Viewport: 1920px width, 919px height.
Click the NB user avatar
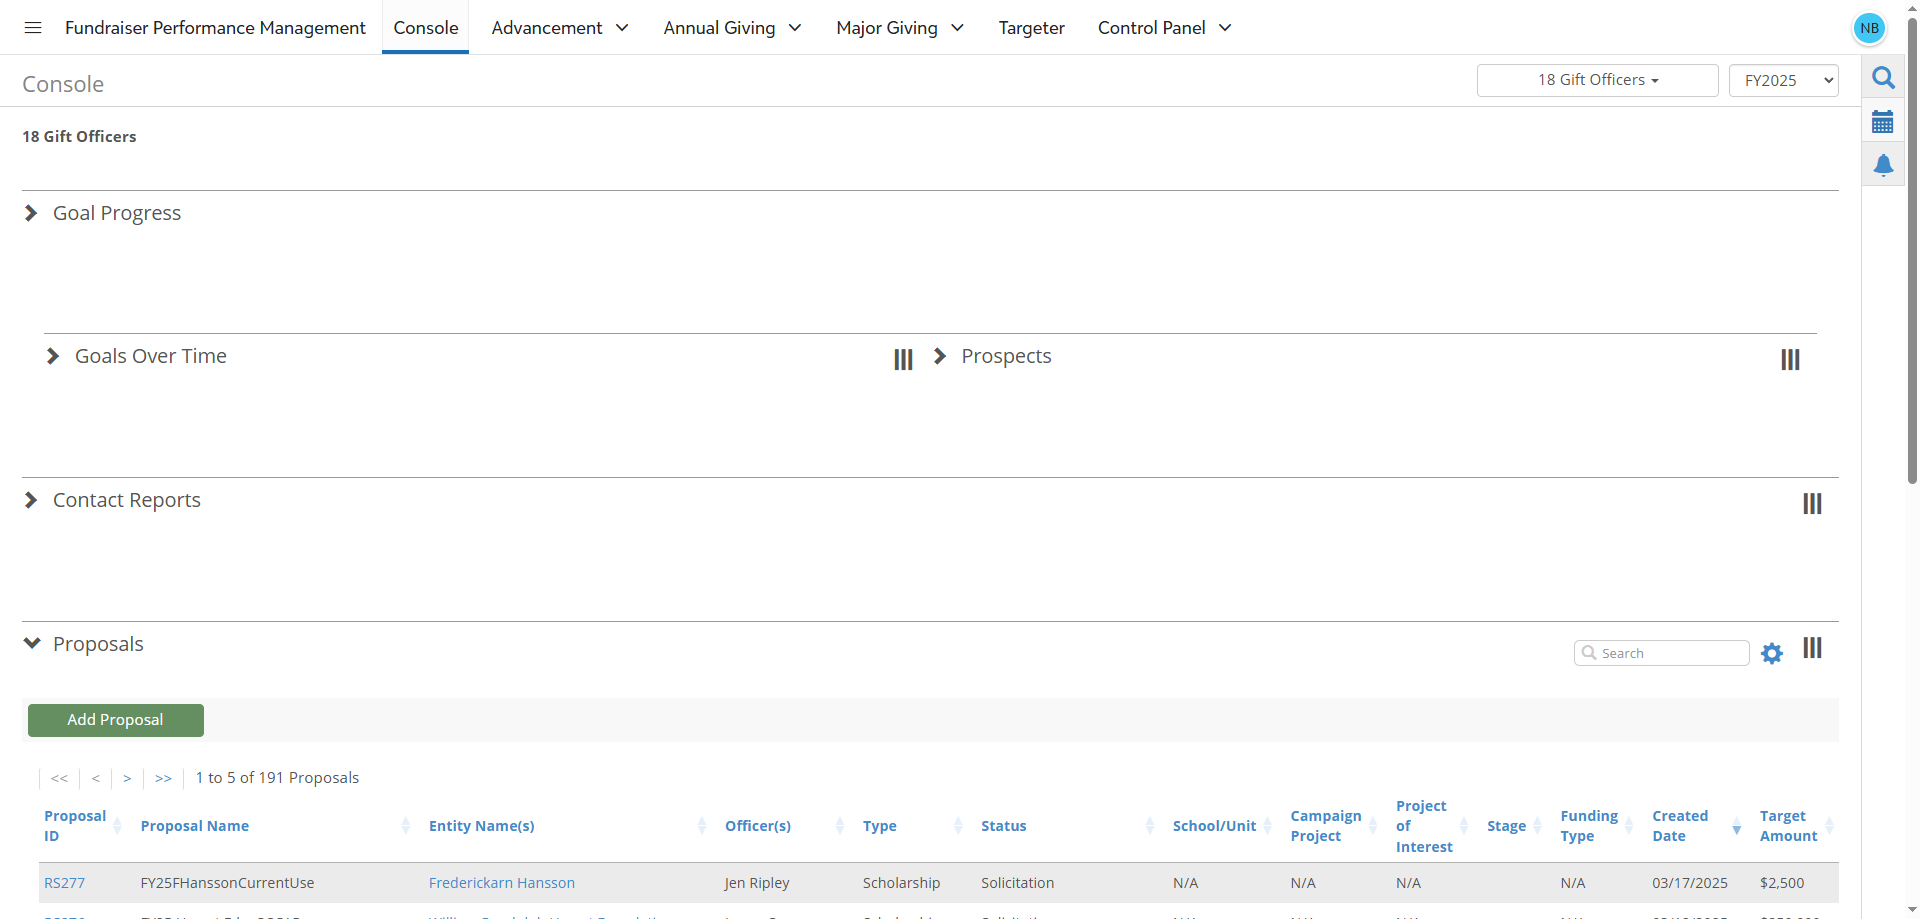[1869, 28]
